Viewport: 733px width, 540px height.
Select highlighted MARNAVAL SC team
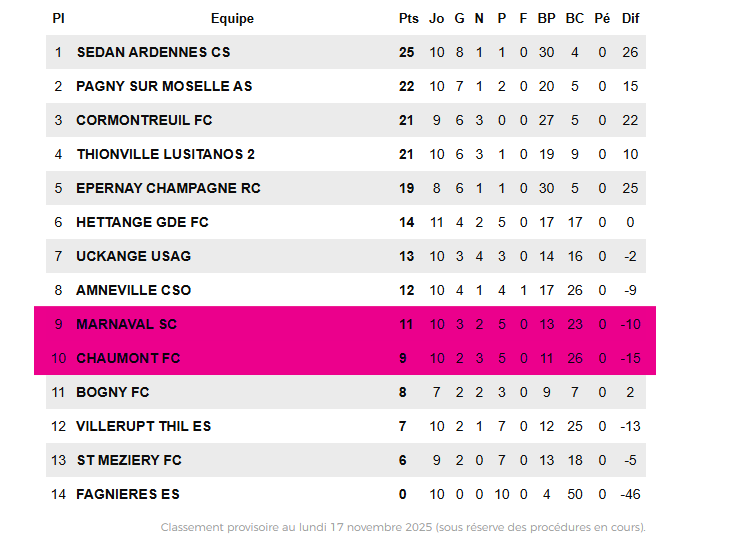(126, 324)
